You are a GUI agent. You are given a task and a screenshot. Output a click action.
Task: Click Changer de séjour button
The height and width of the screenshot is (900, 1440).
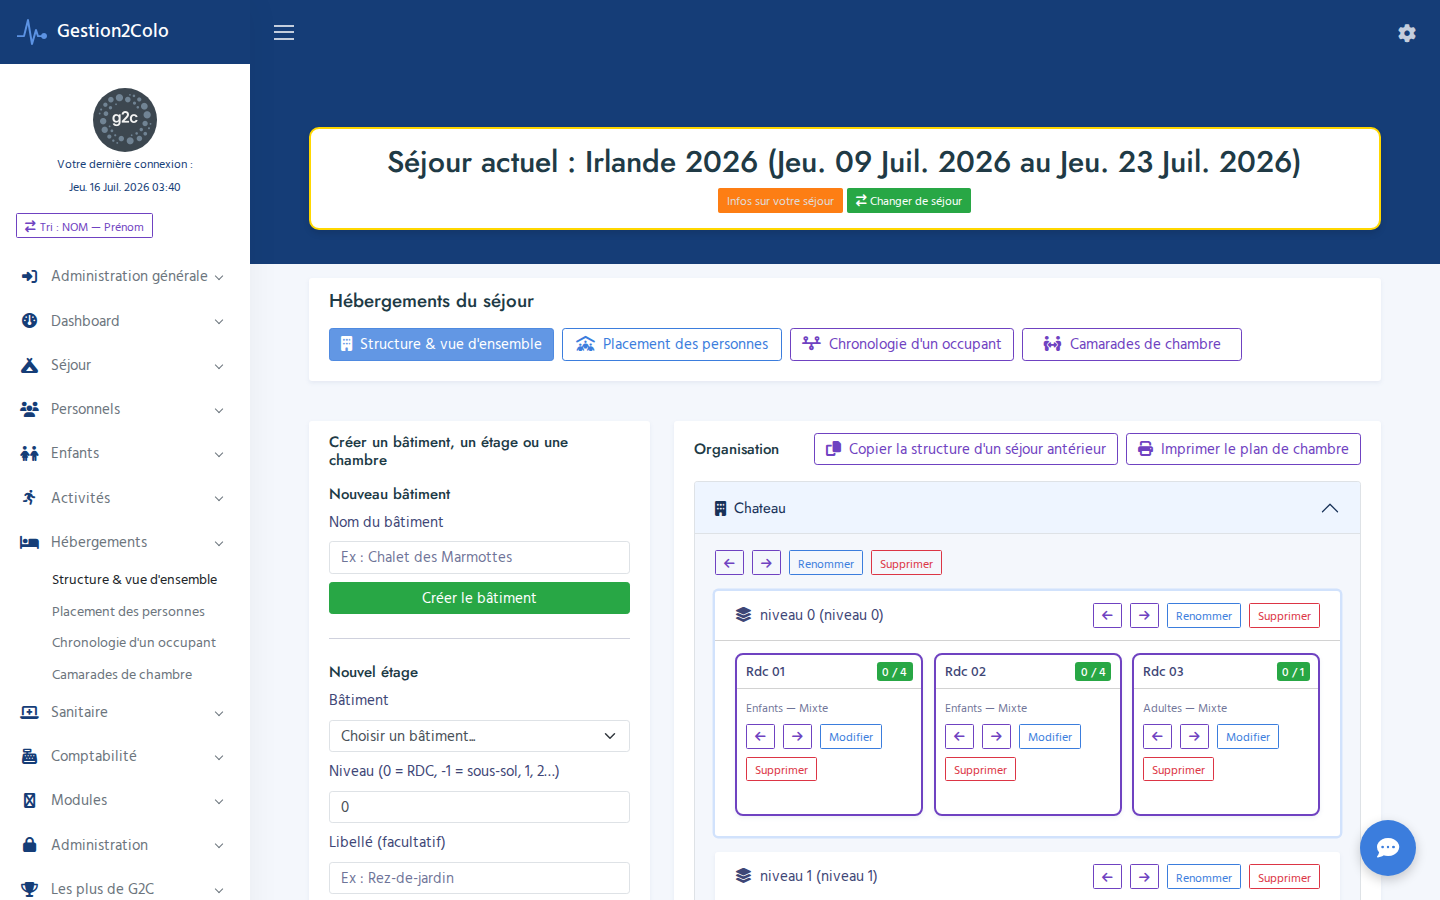point(909,201)
